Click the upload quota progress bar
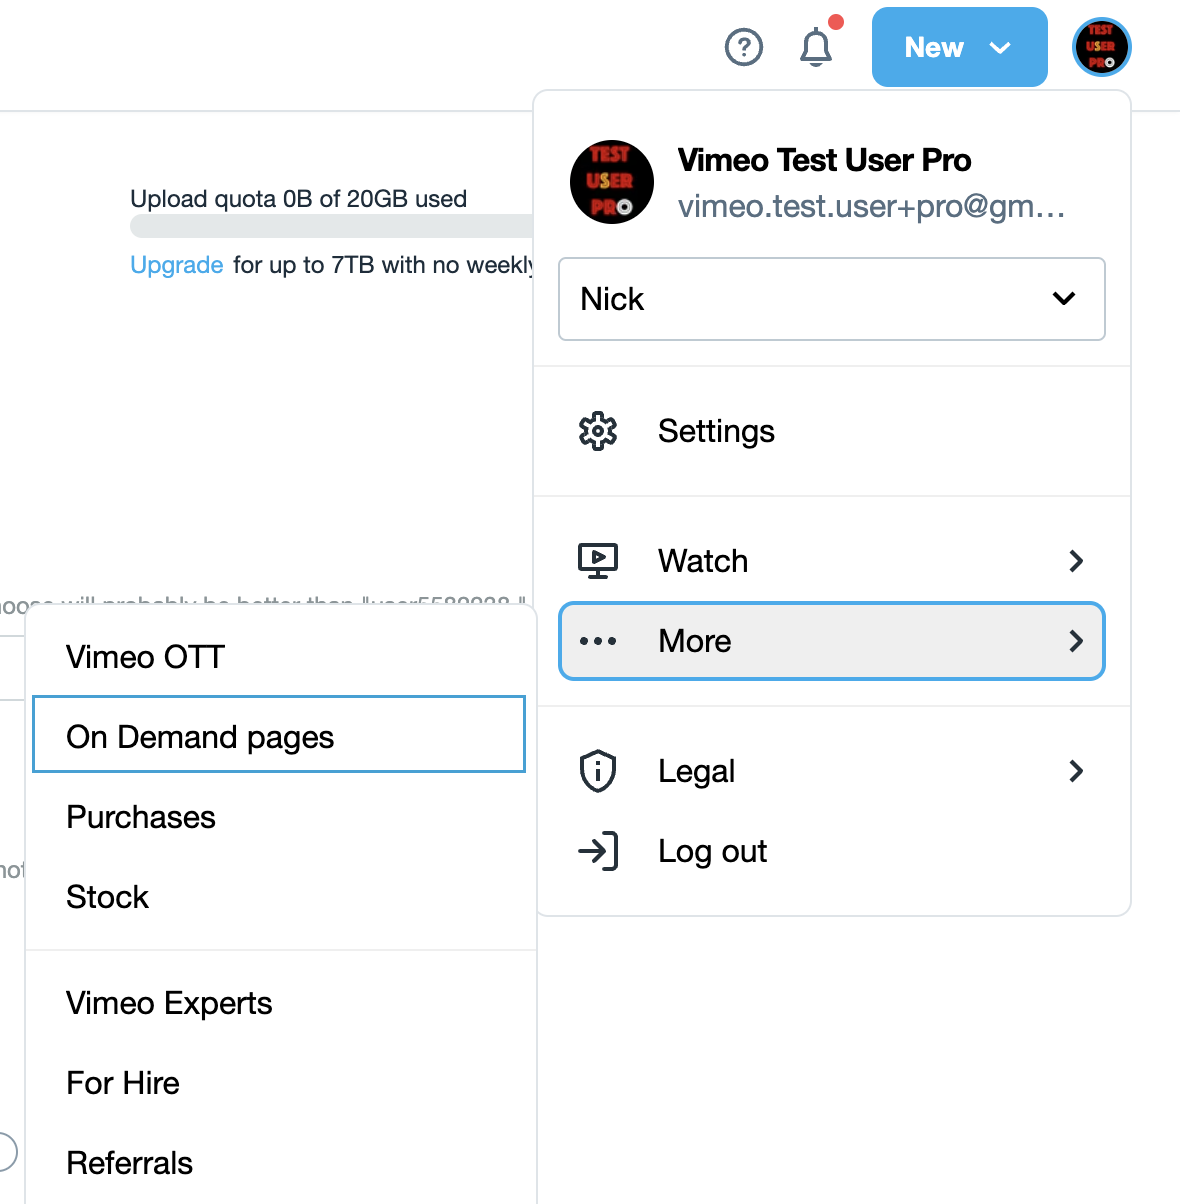This screenshot has height=1204, width=1180. pyautogui.click(x=331, y=226)
